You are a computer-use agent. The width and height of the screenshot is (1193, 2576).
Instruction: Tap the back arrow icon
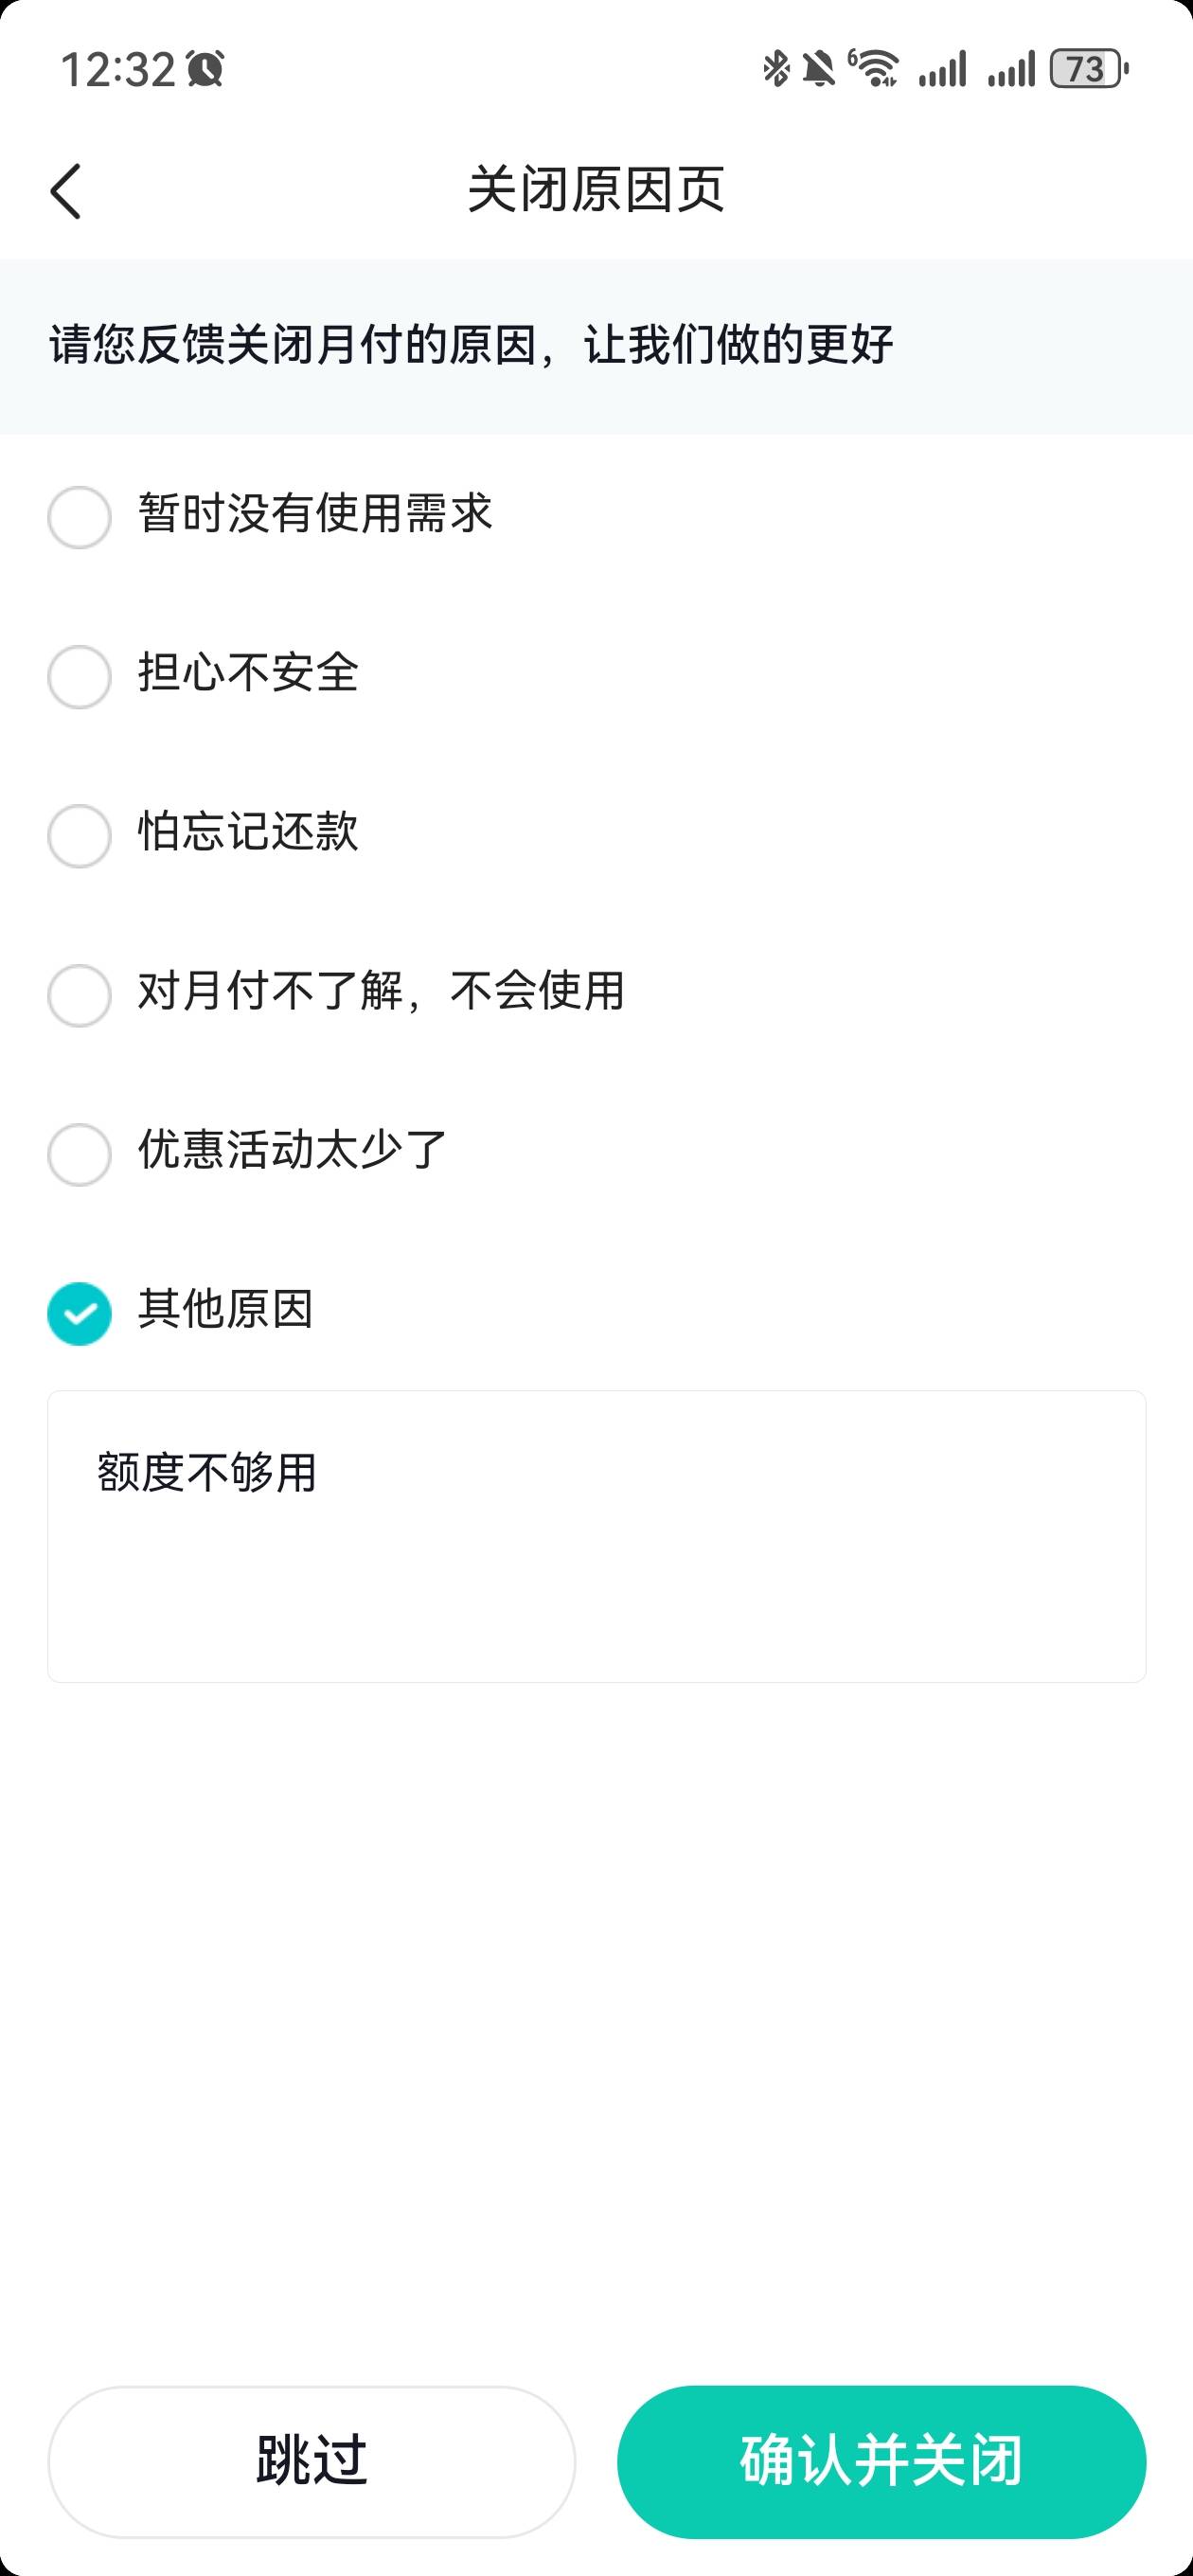pos(66,191)
